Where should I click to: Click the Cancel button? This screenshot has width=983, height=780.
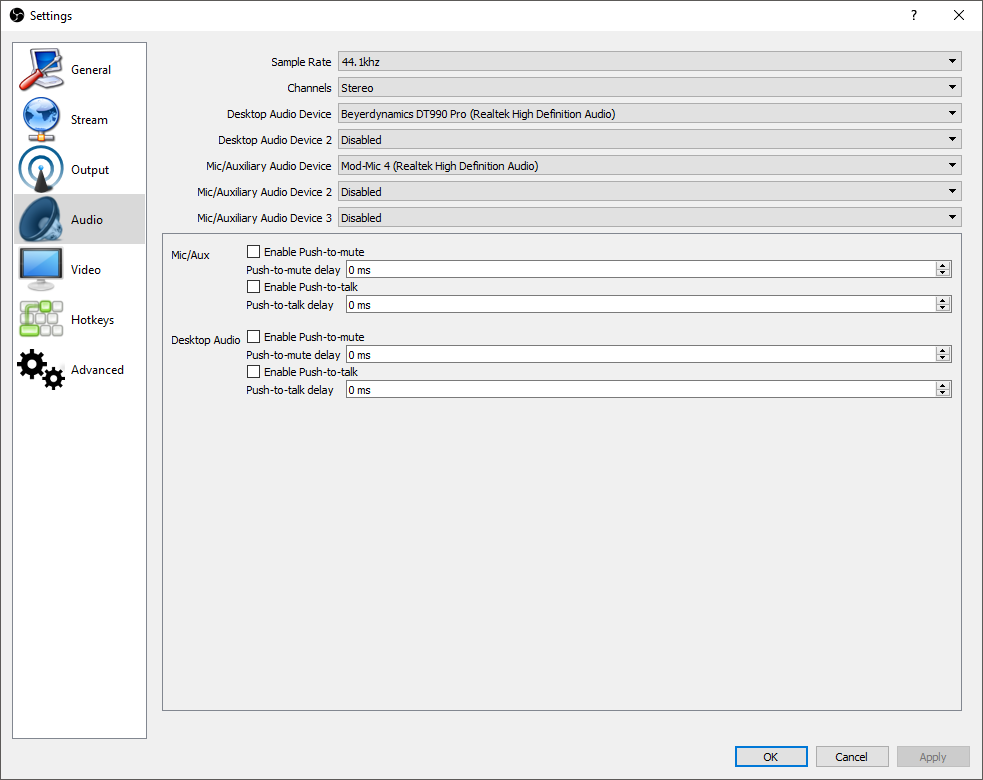tap(852, 757)
